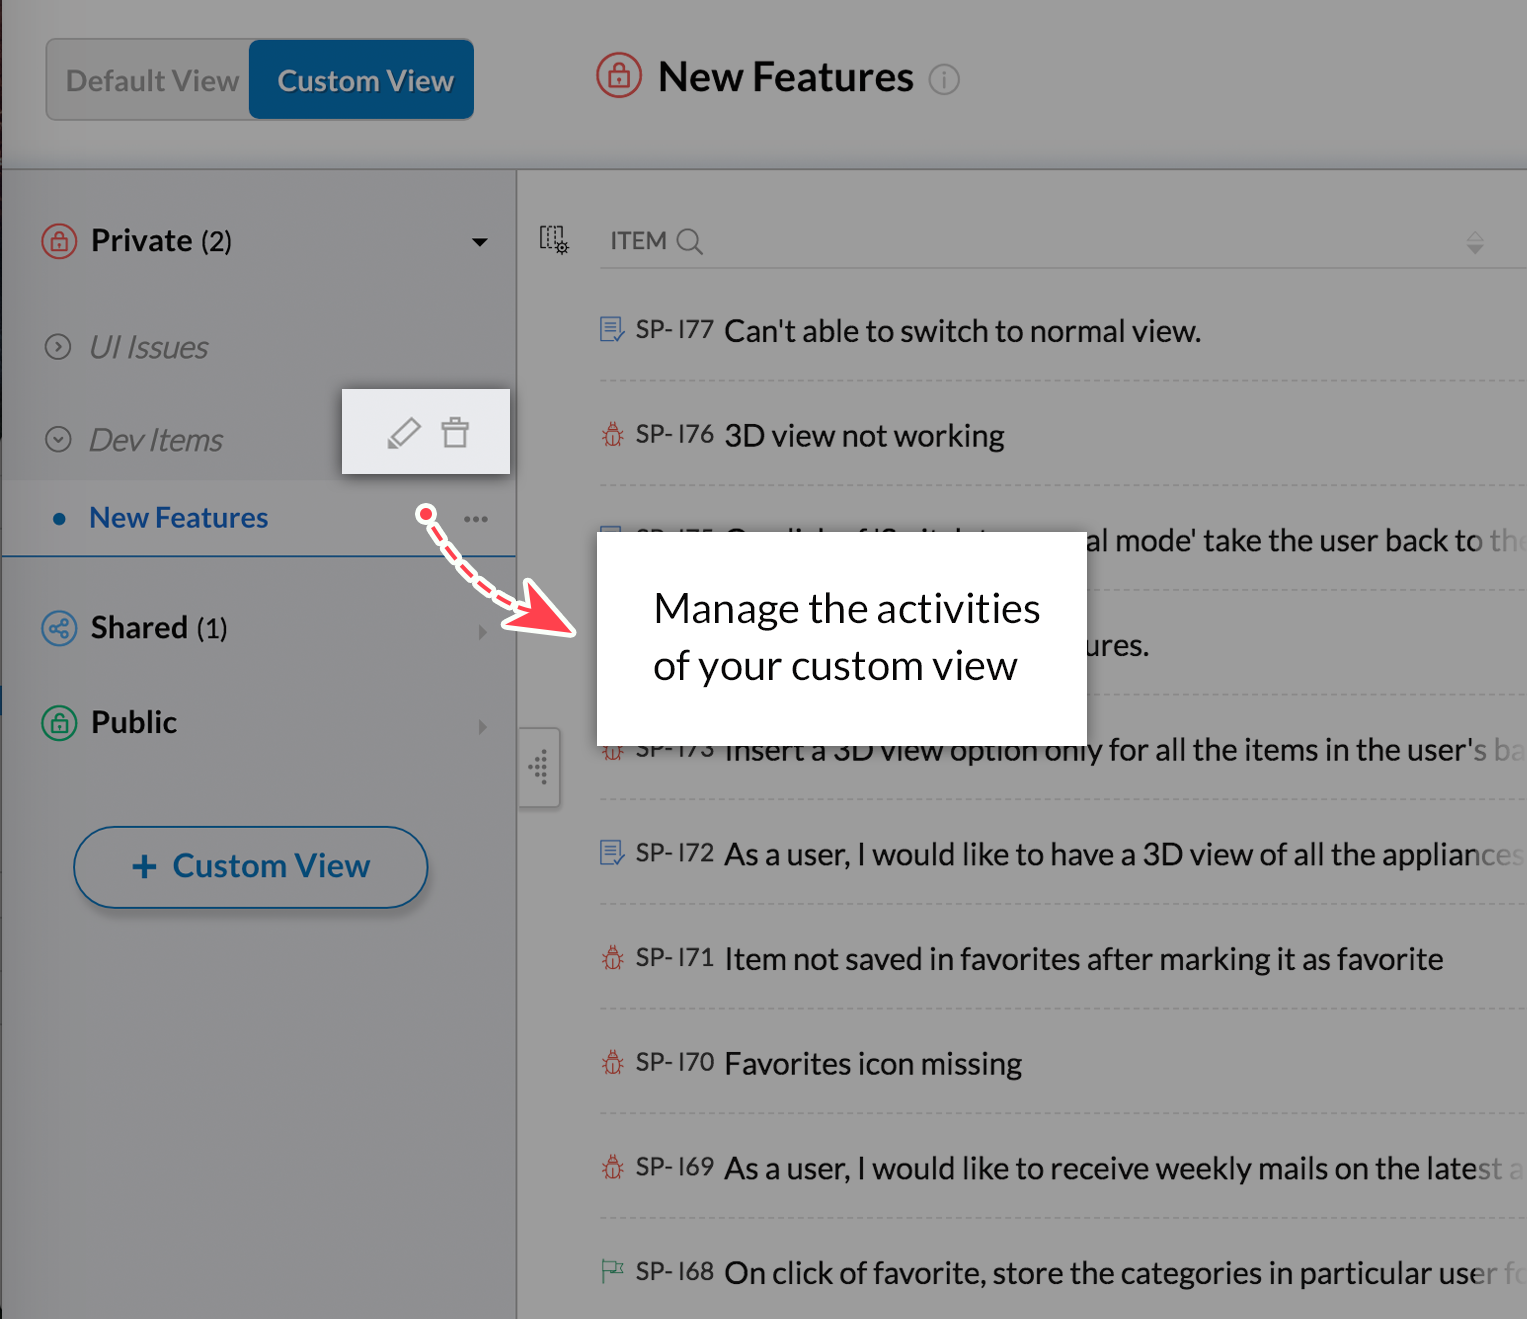
Task: Open the column customization settings icon
Action: coord(554,240)
